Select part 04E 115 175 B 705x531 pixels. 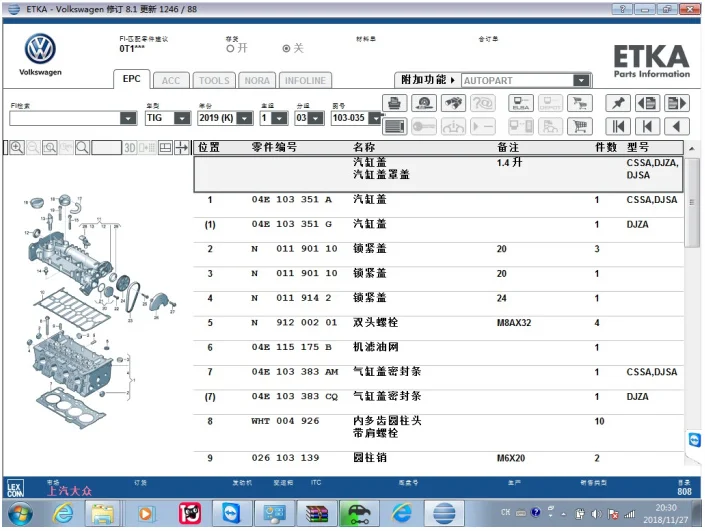point(291,347)
